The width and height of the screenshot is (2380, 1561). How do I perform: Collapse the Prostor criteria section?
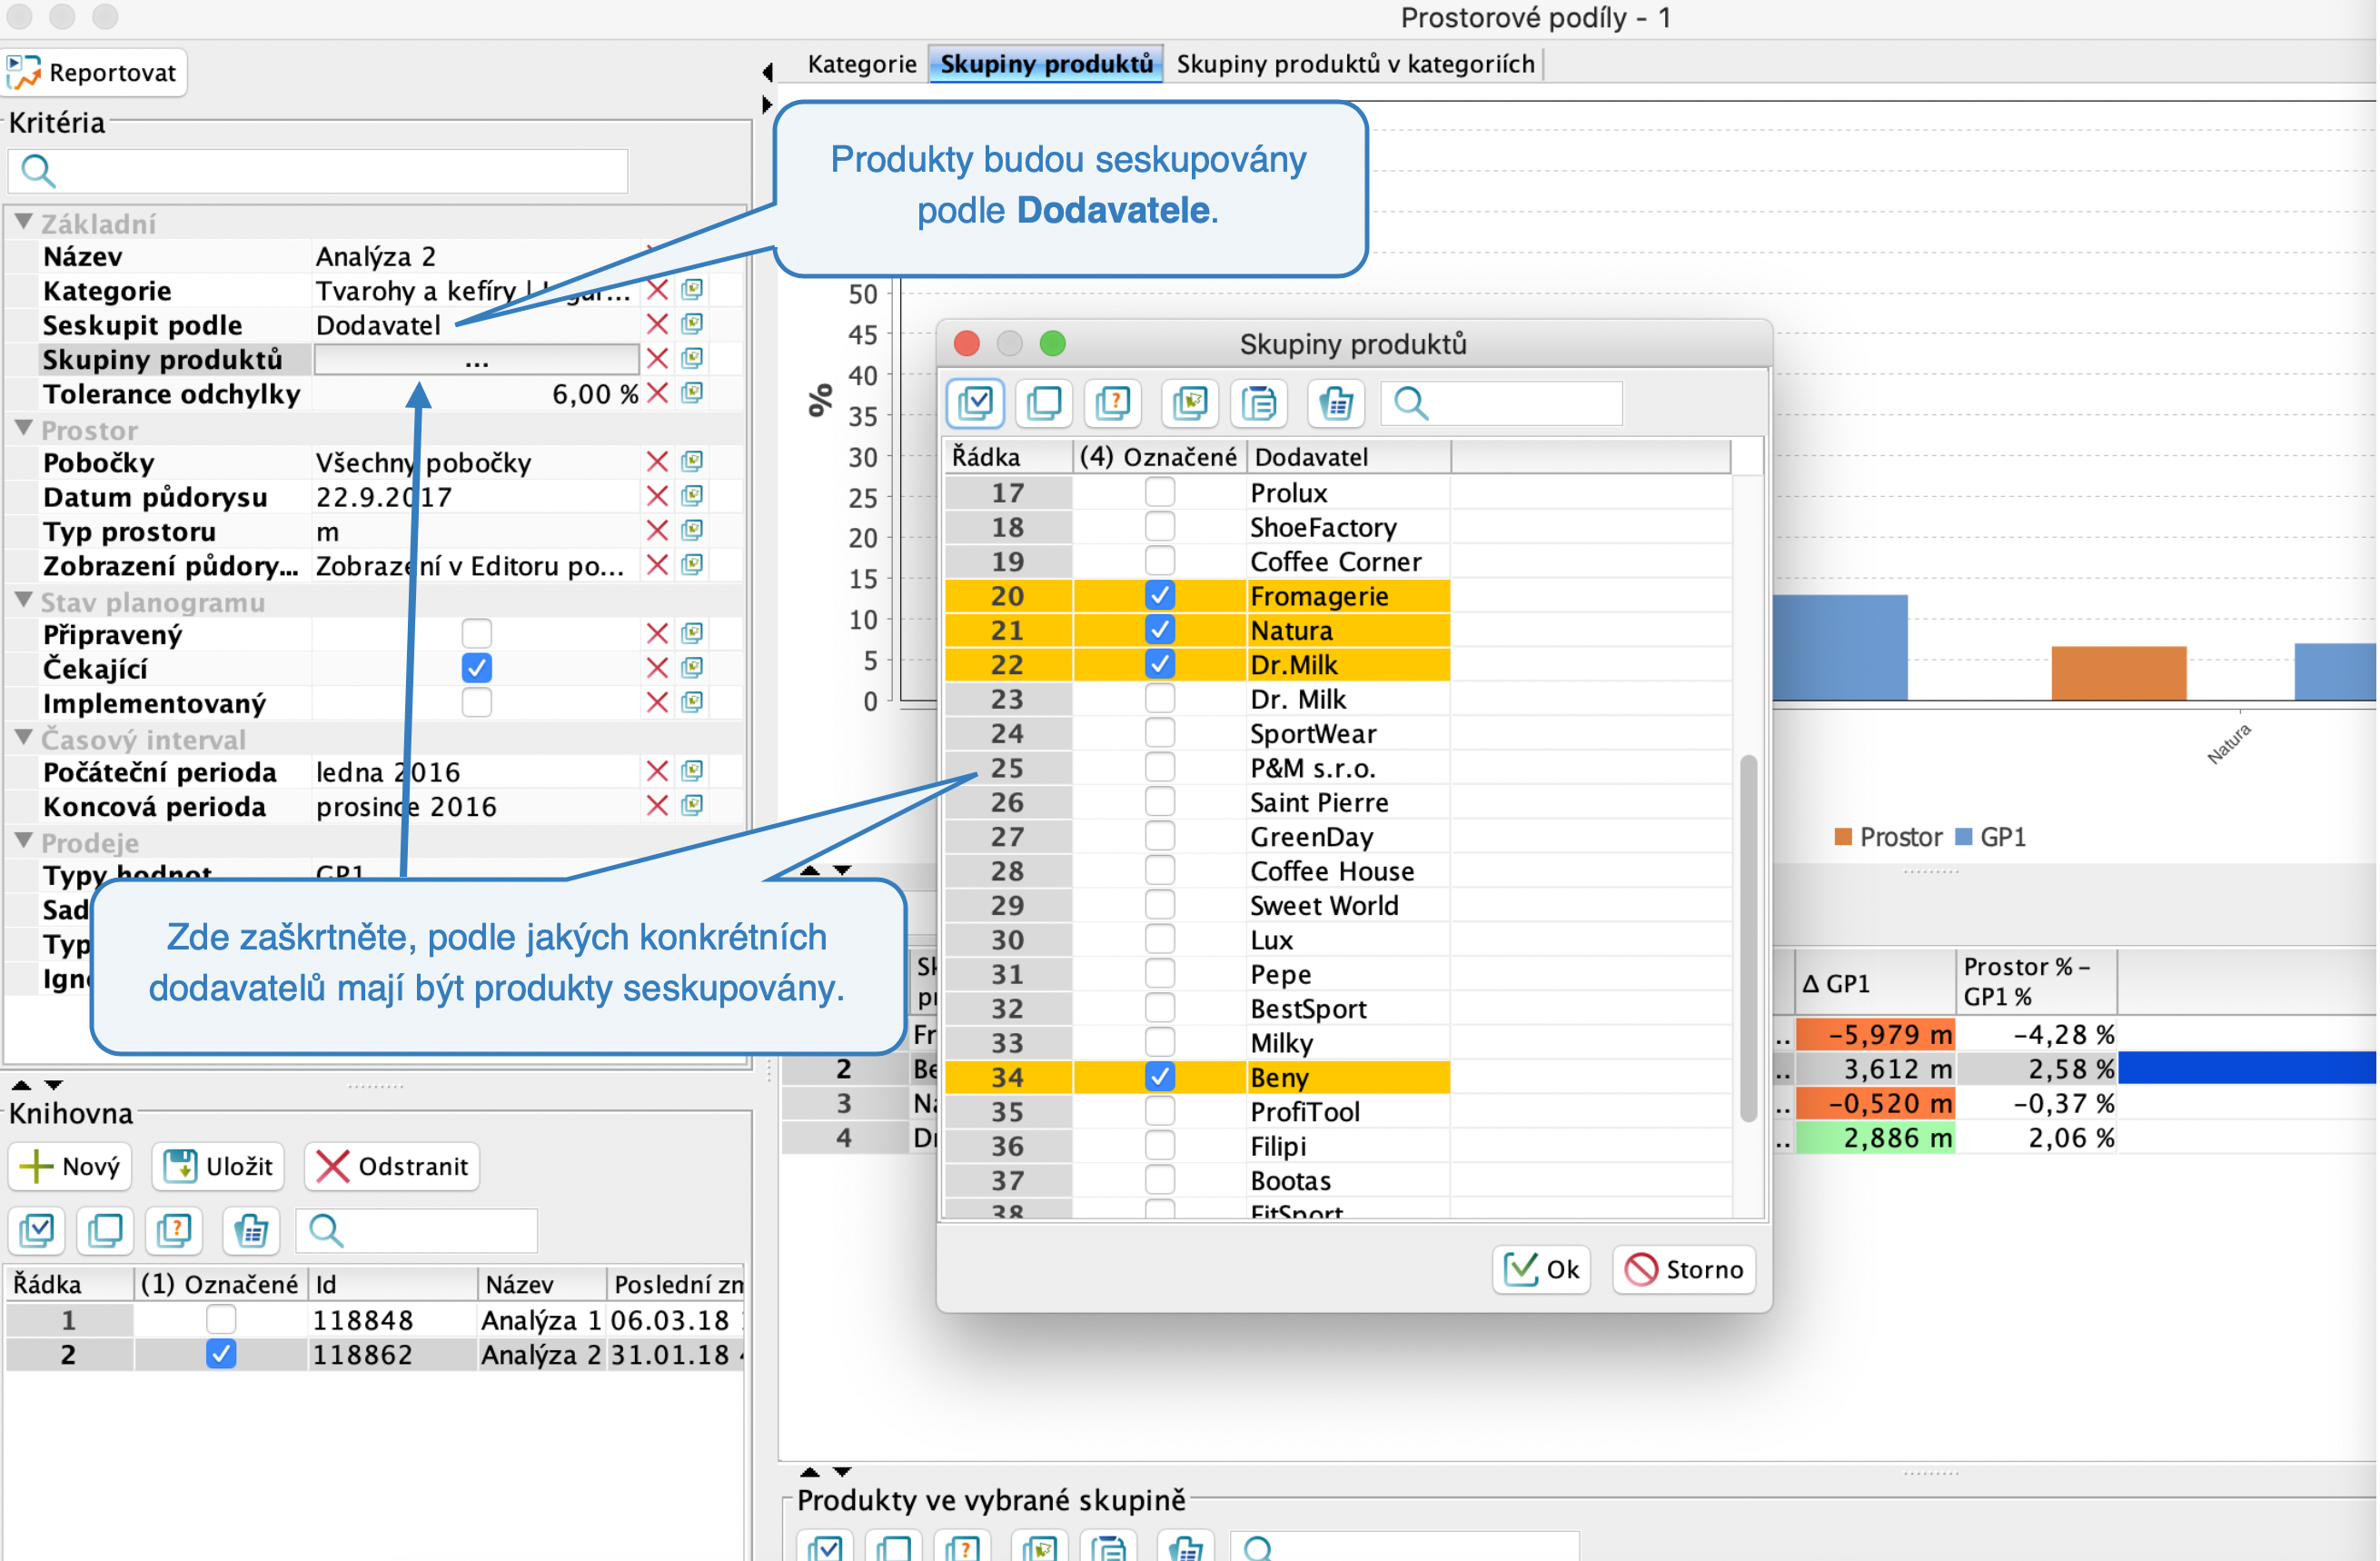click(24, 428)
